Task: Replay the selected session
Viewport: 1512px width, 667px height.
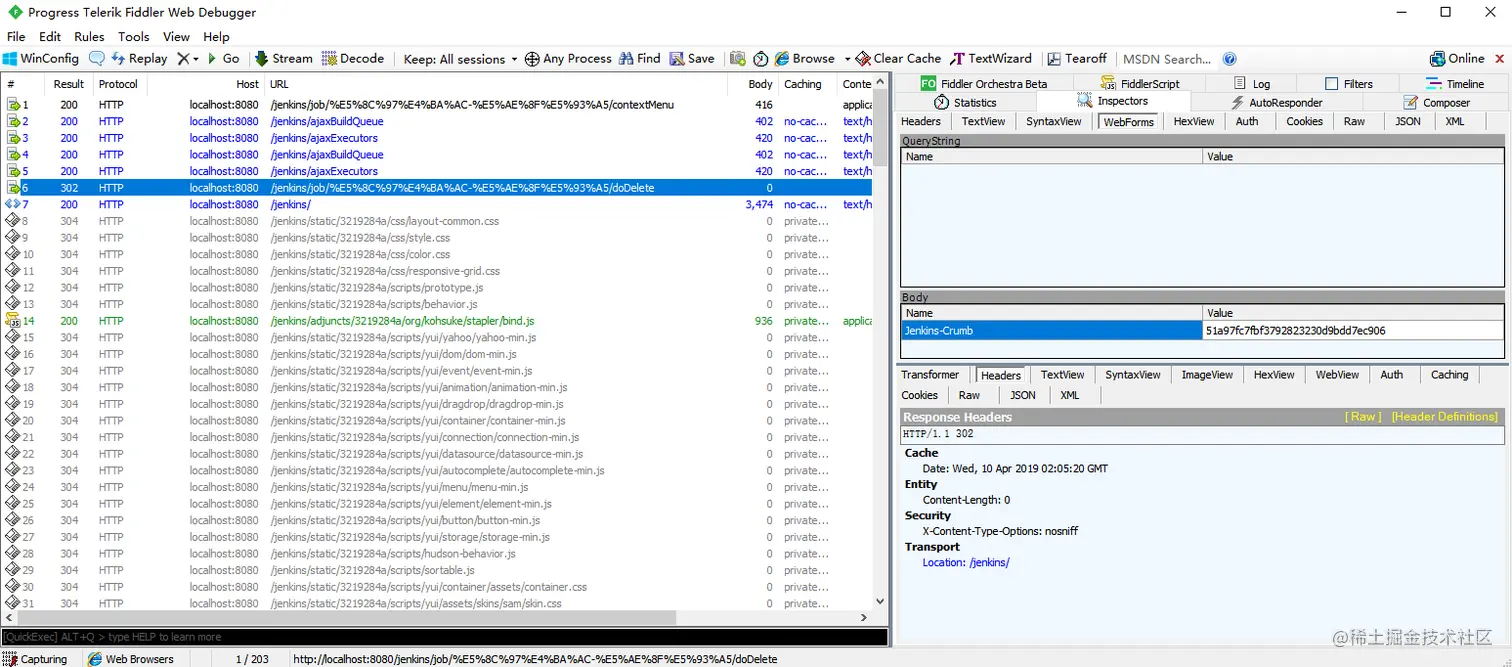Action: pos(139,59)
